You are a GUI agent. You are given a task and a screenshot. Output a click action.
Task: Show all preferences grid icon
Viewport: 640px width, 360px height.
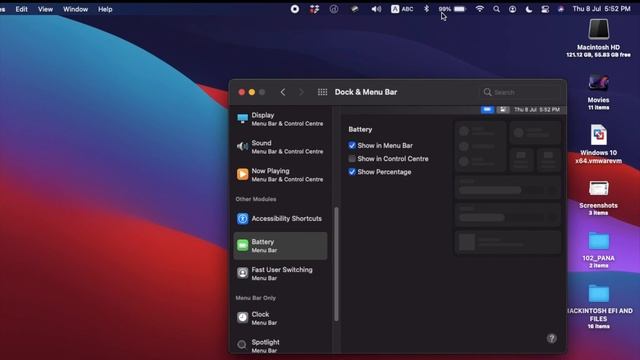[x=322, y=92]
